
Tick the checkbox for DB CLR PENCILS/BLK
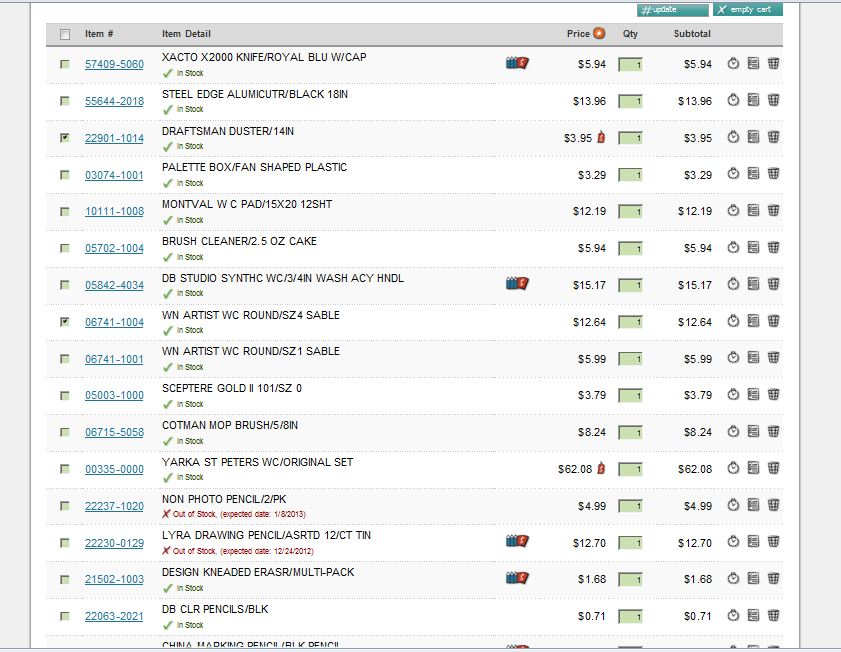65,616
